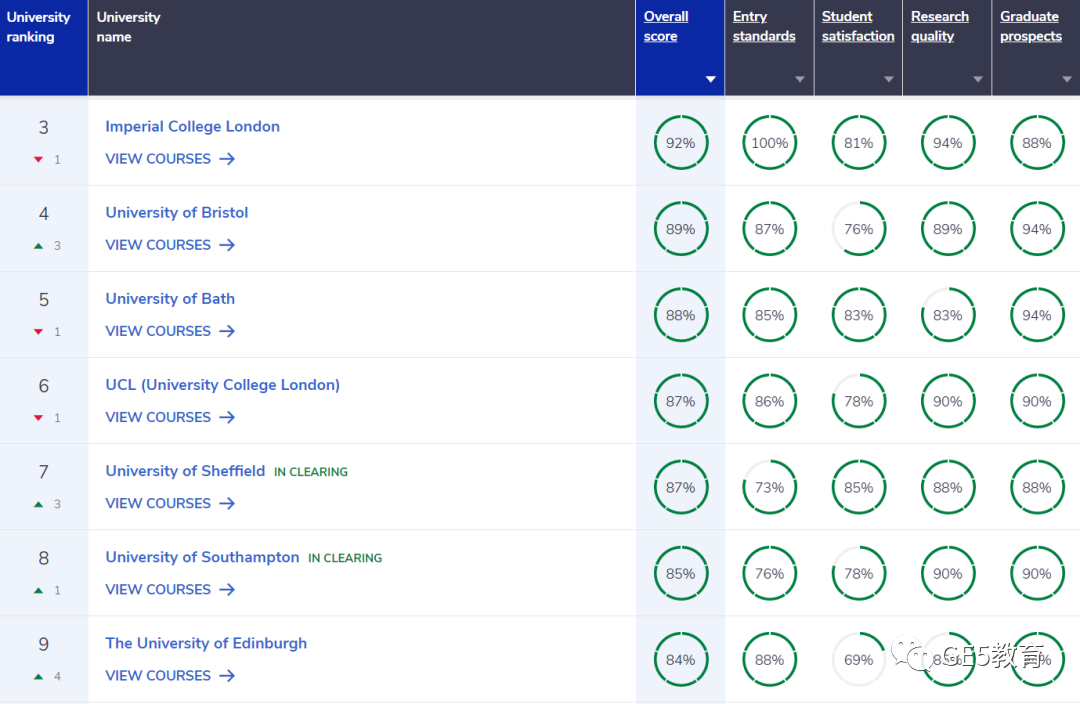Click the Graduate prospects header link
Screen dimensions: 1080x704
pyautogui.click(x=1031, y=26)
